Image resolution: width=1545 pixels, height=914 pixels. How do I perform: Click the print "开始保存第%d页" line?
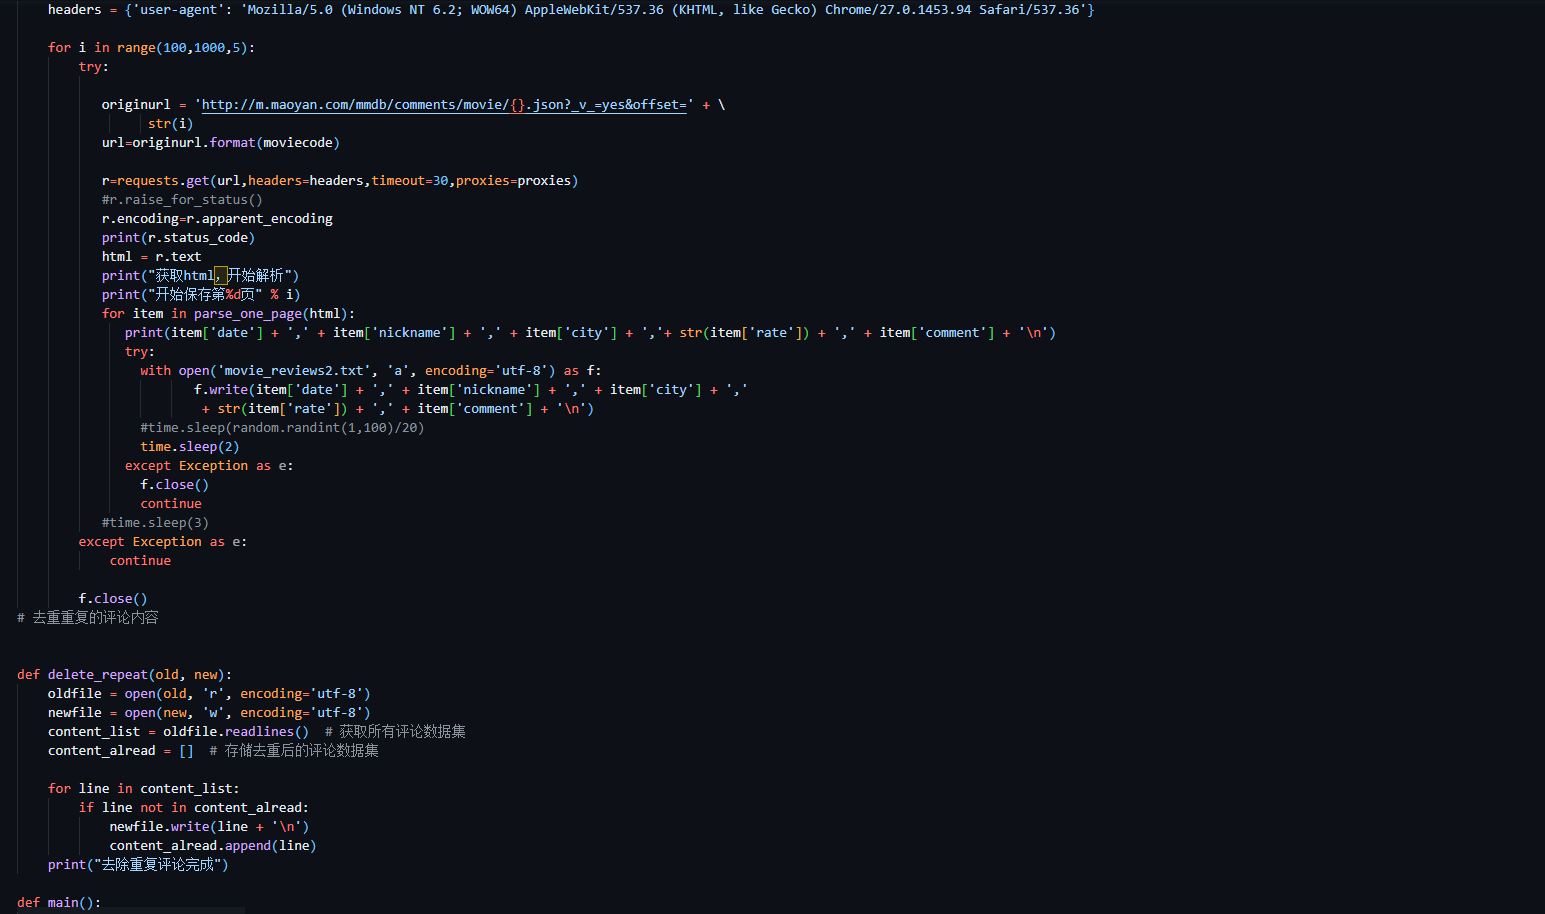tap(201, 295)
